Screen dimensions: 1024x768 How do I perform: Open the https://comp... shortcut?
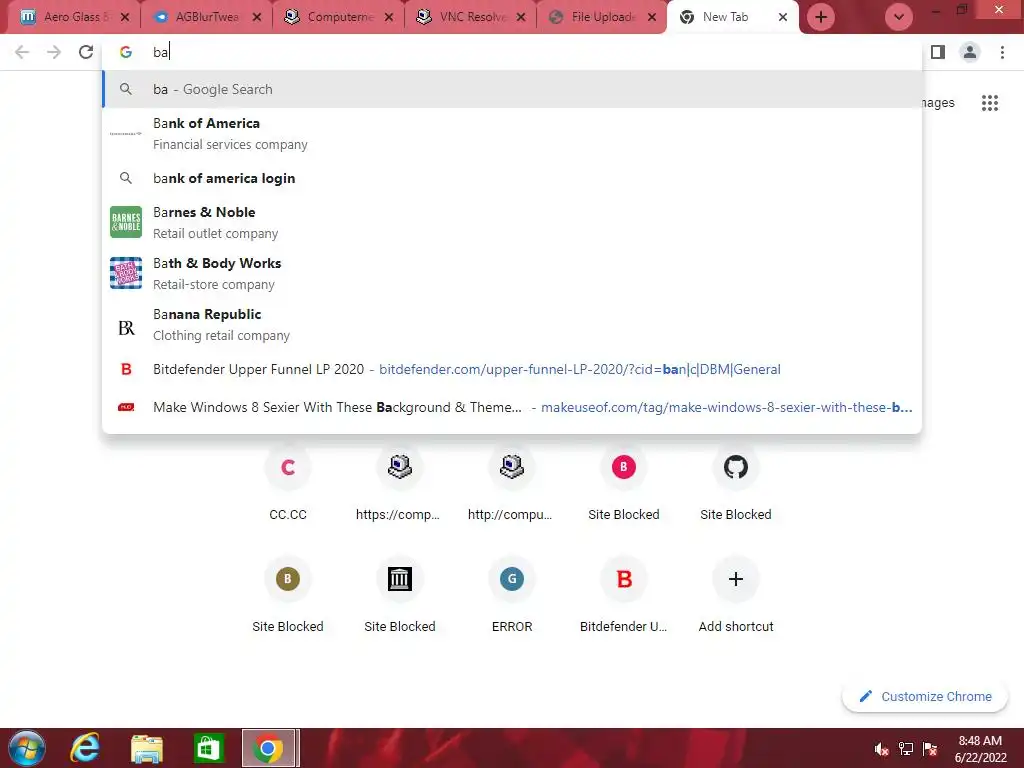[x=400, y=482]
